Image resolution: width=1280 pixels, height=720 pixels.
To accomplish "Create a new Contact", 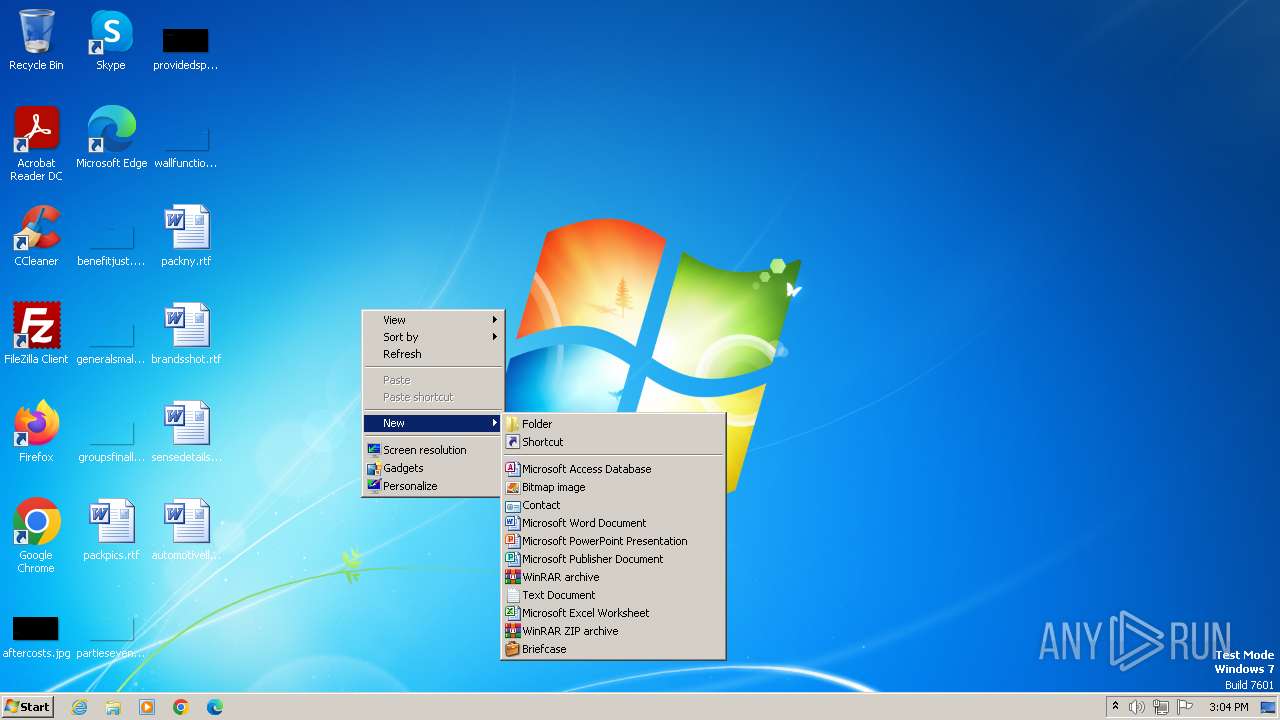I will point(613,505).
